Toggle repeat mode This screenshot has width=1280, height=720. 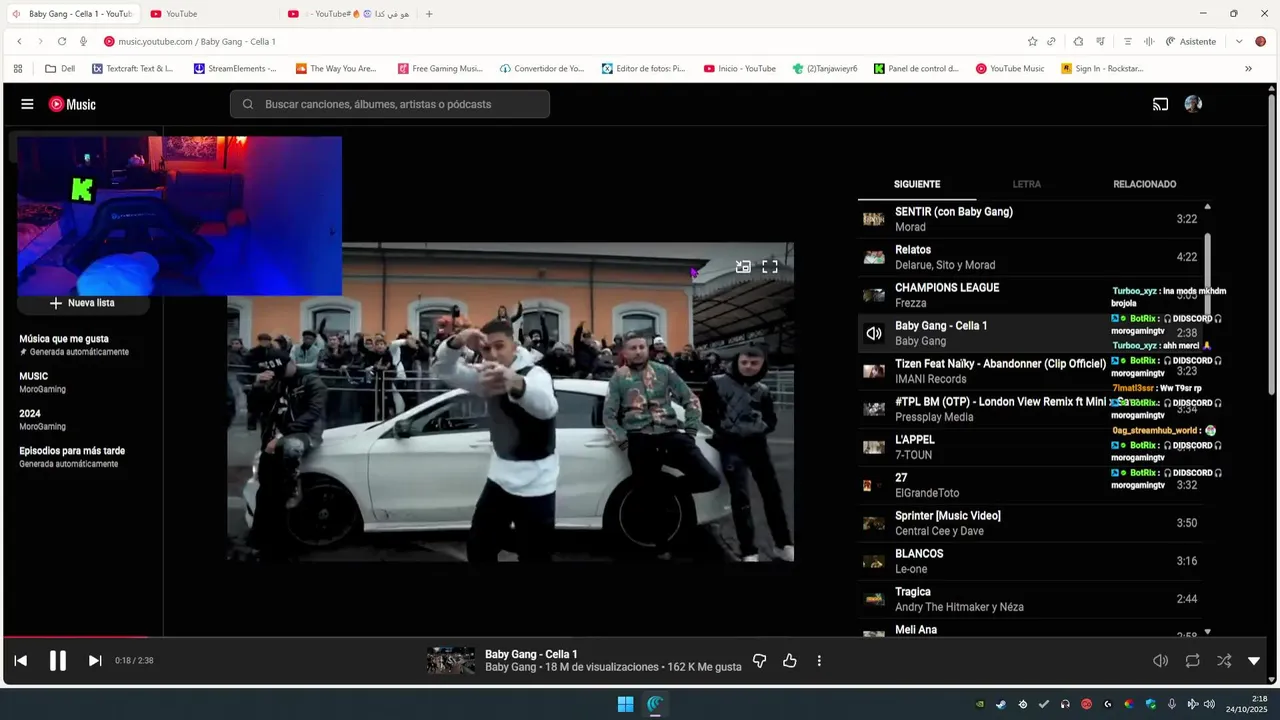click(1193, 660)
